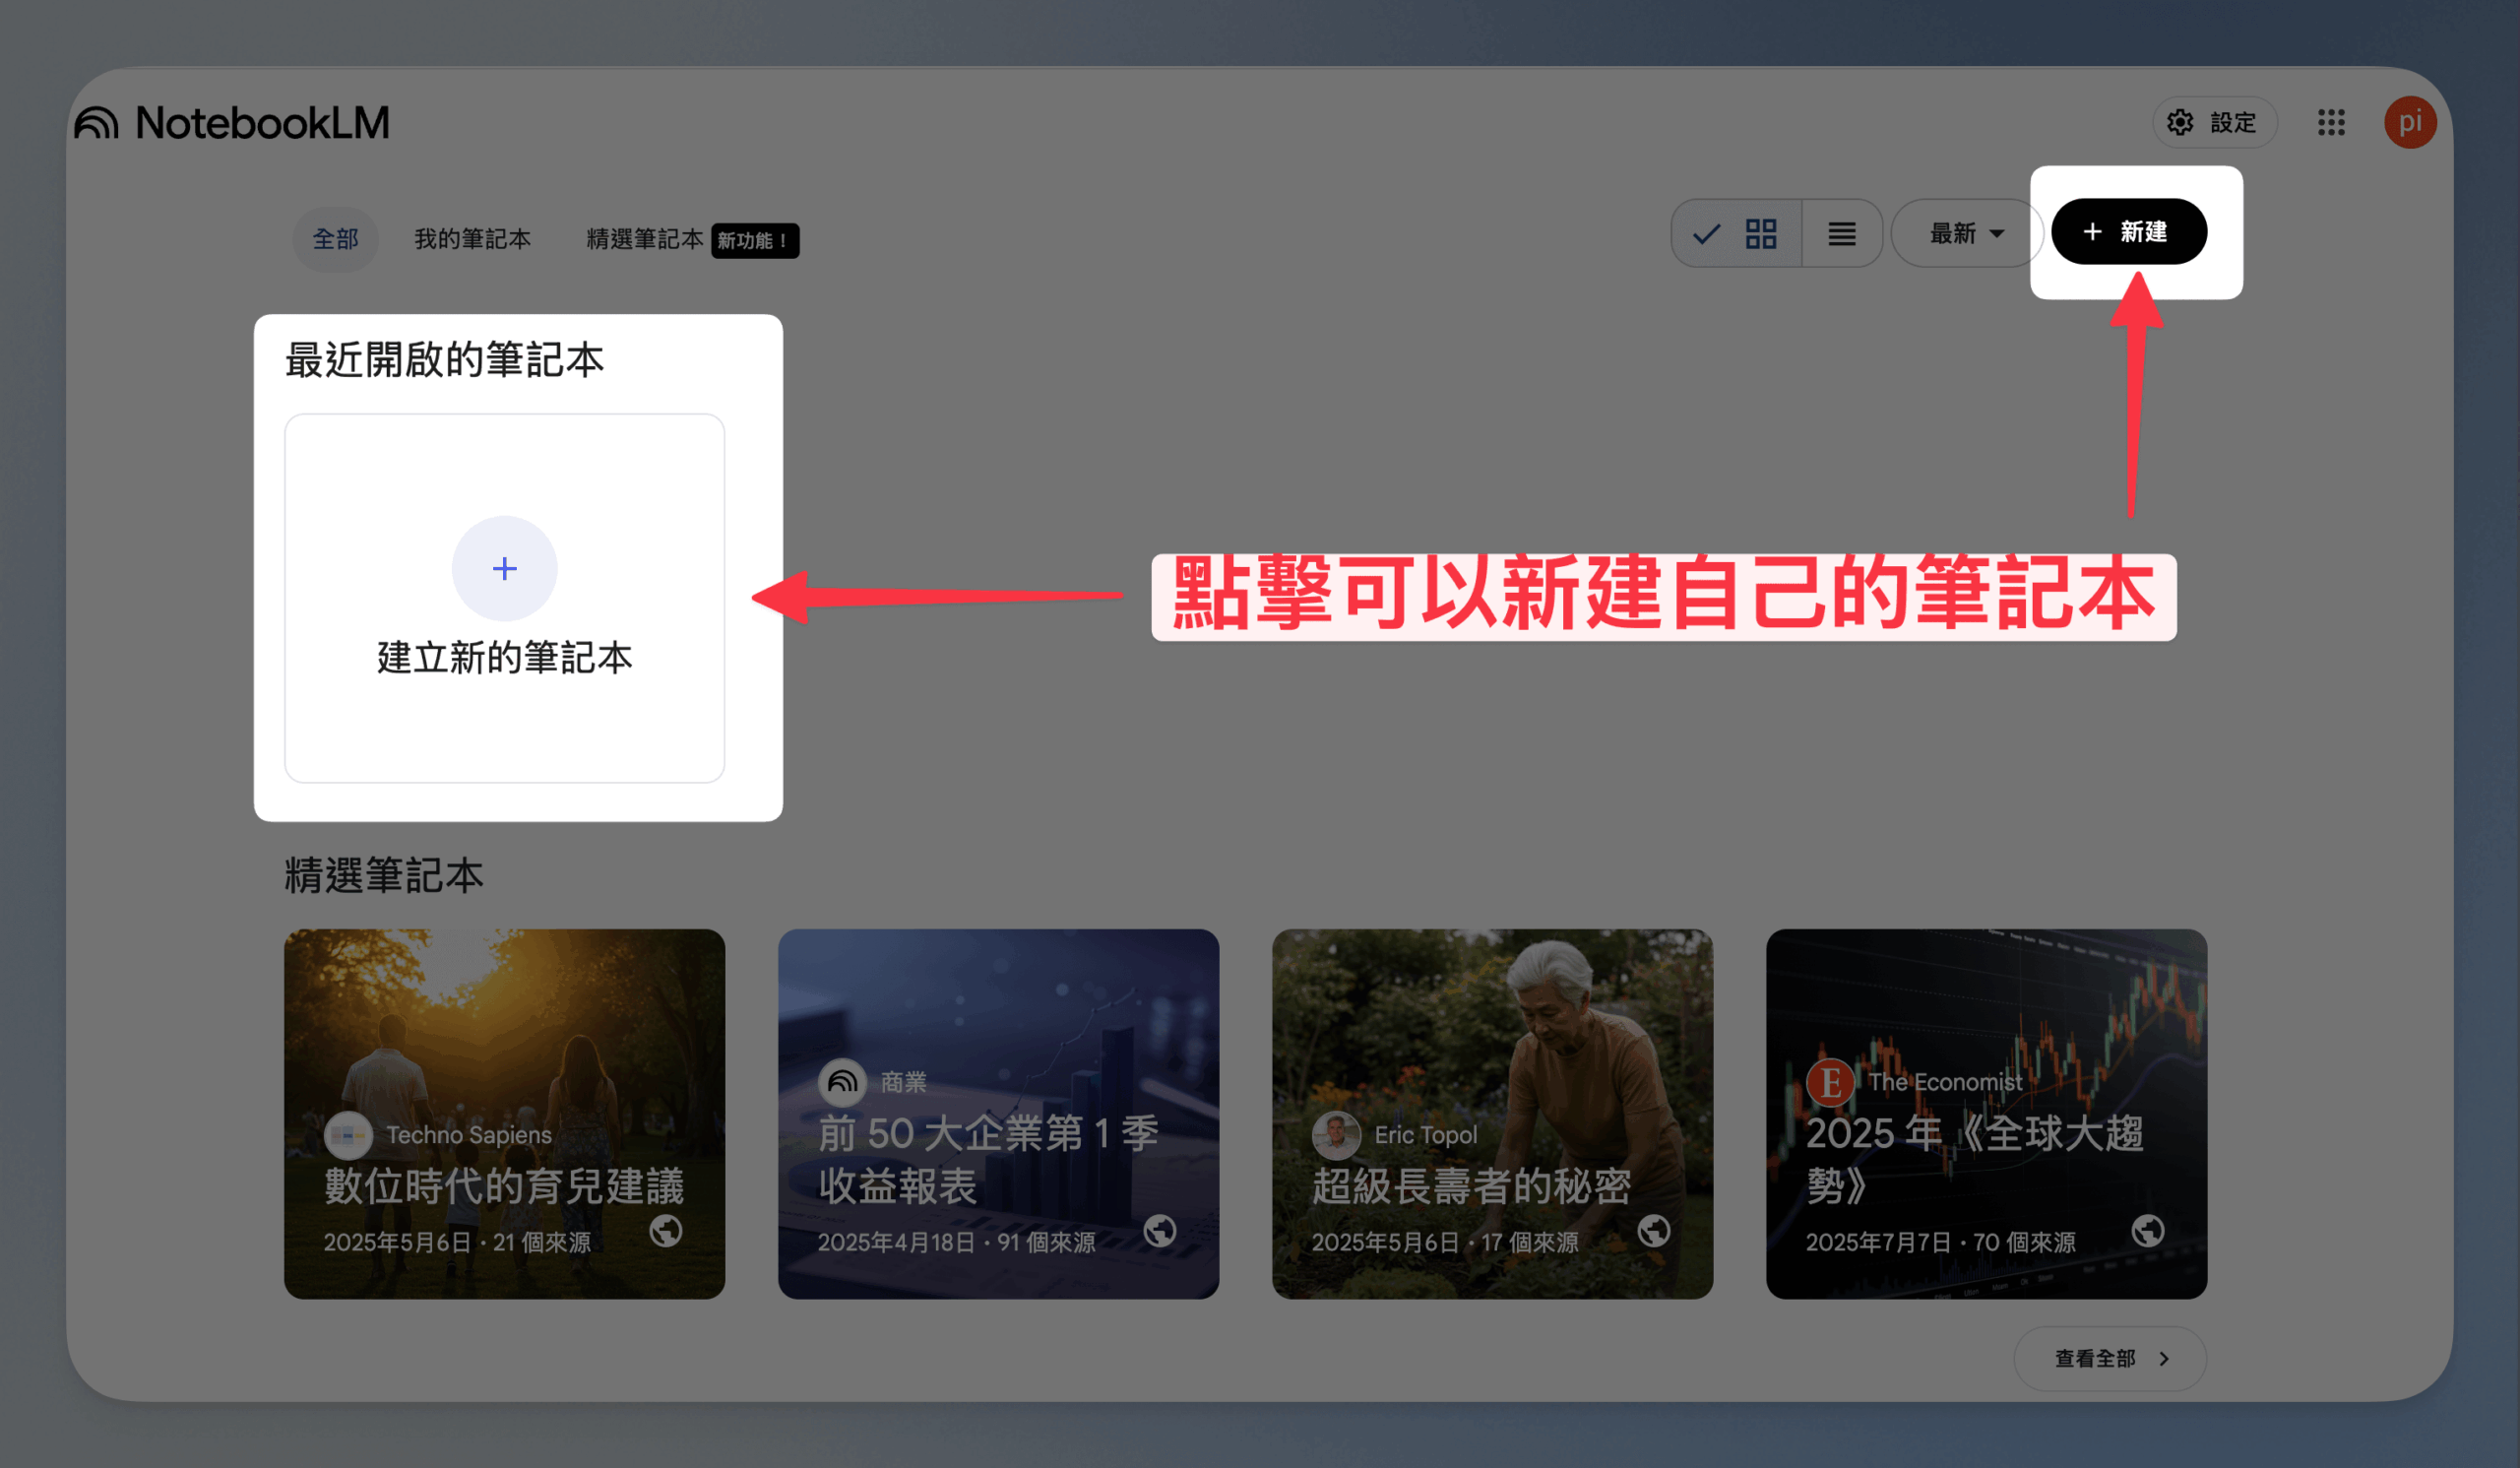
Task: Click globe icon on 數位時代的育兒建議 card
Action: pos(666,1231)
